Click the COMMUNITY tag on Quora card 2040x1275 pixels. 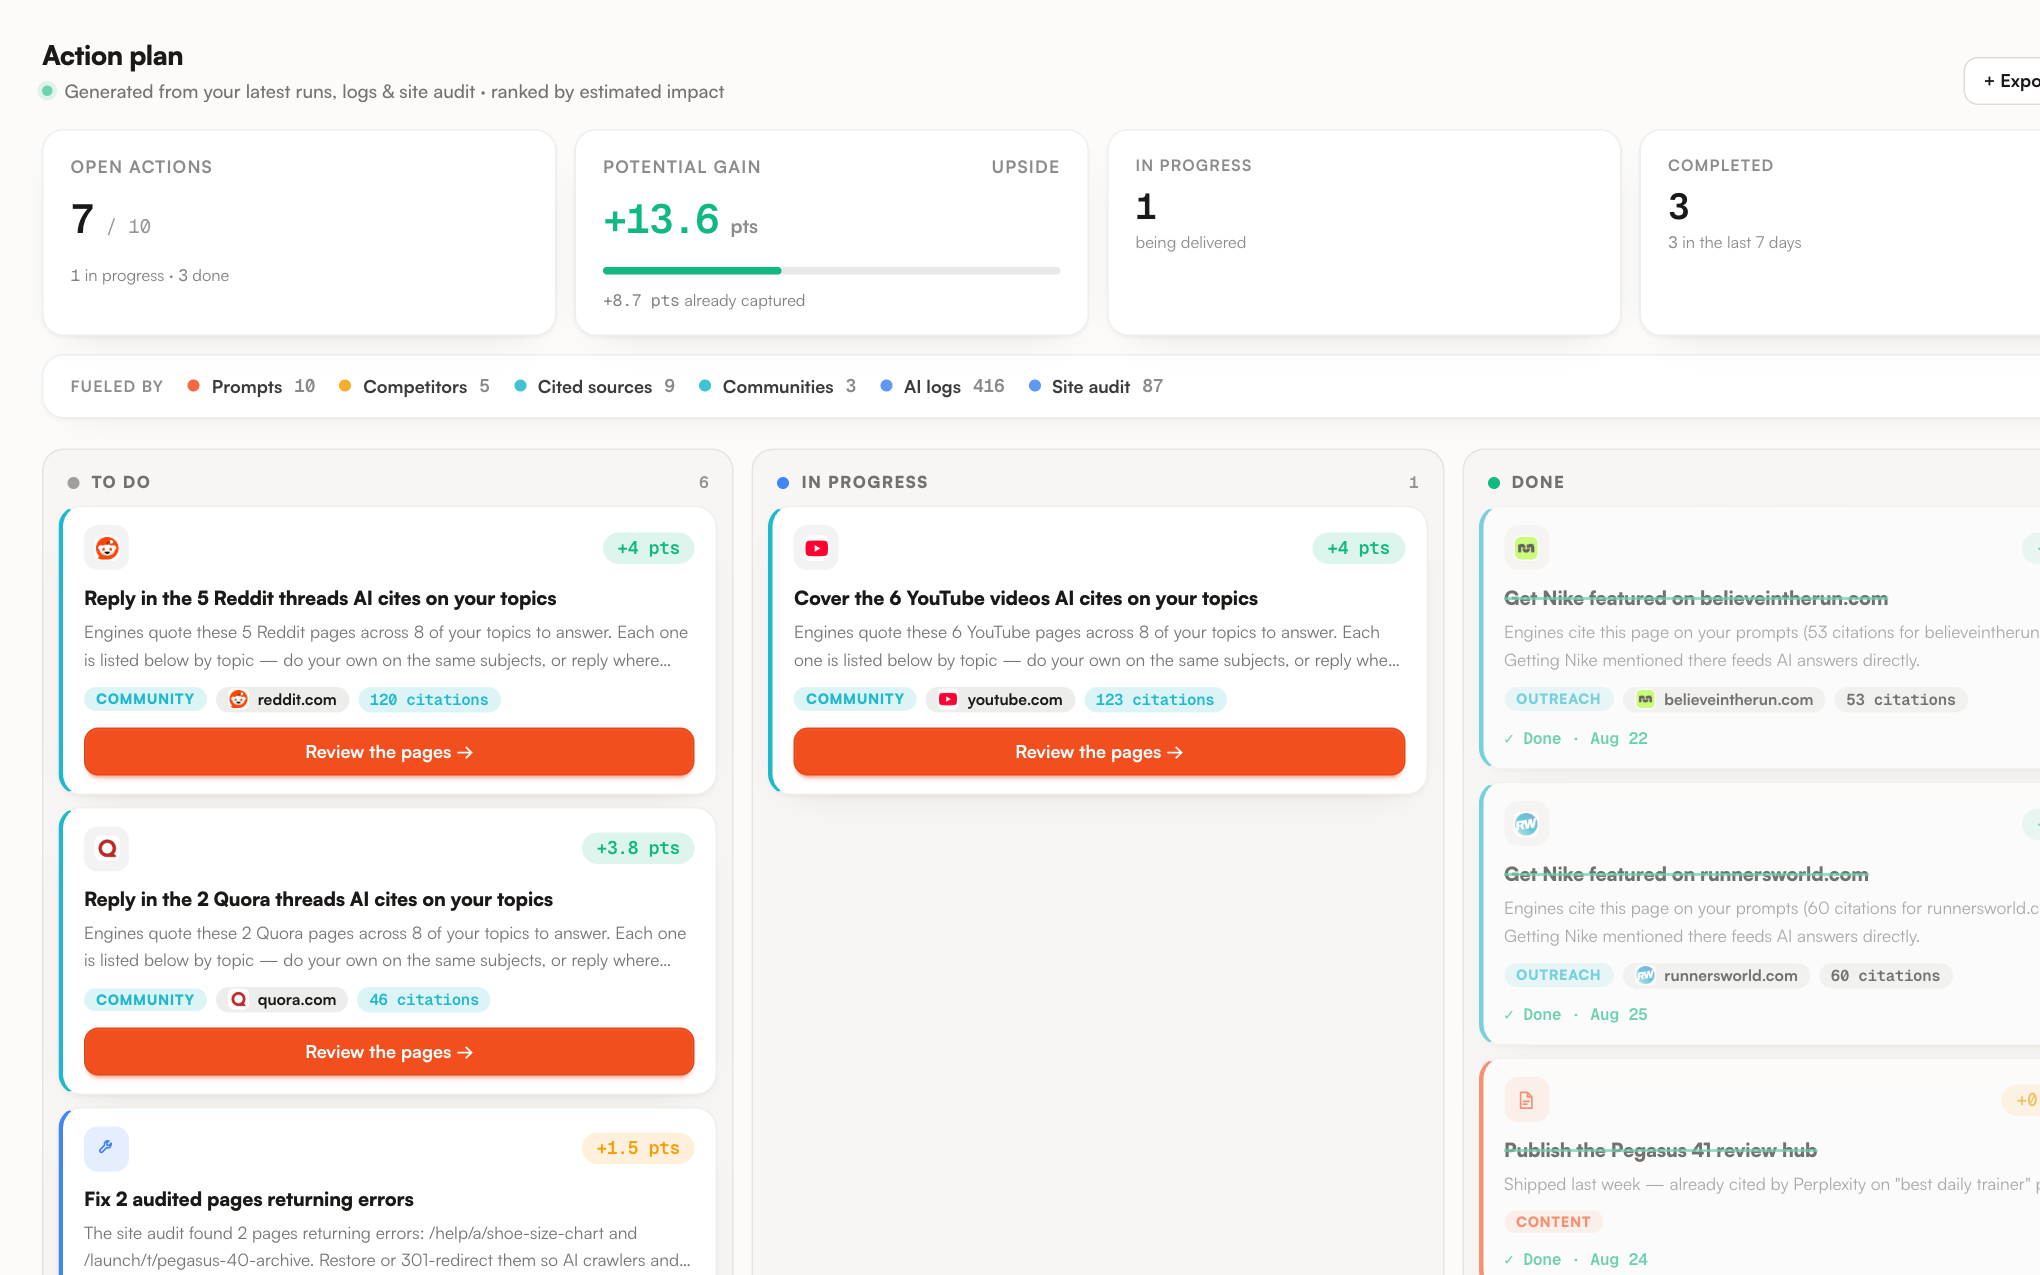(x=145, y=999)
